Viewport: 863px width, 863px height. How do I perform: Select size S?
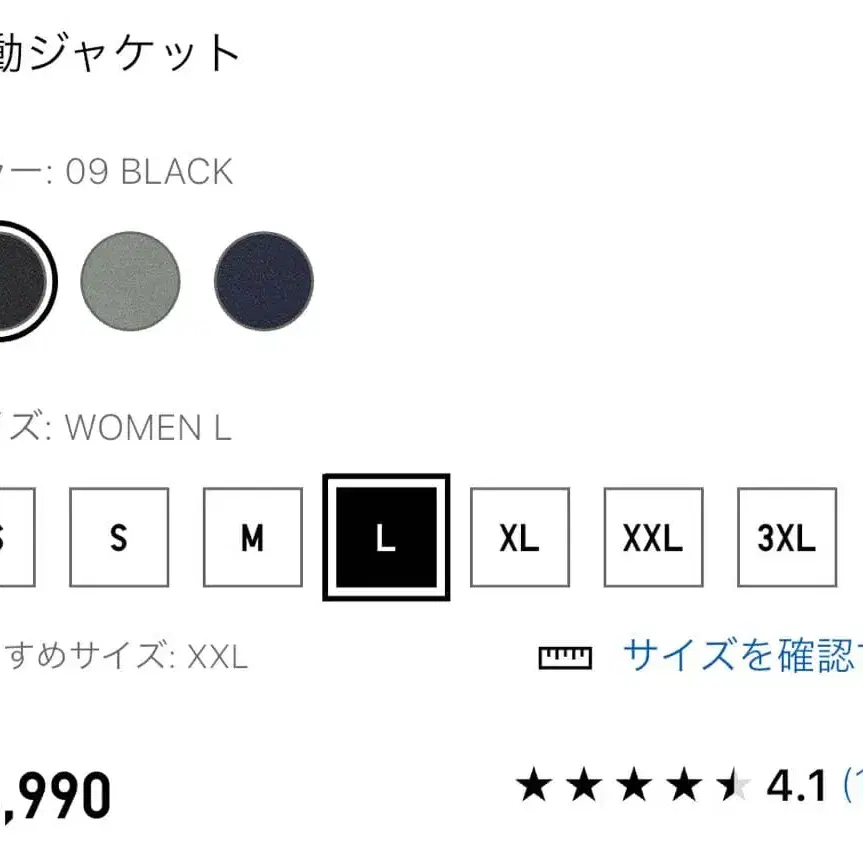tap(119, 538)
